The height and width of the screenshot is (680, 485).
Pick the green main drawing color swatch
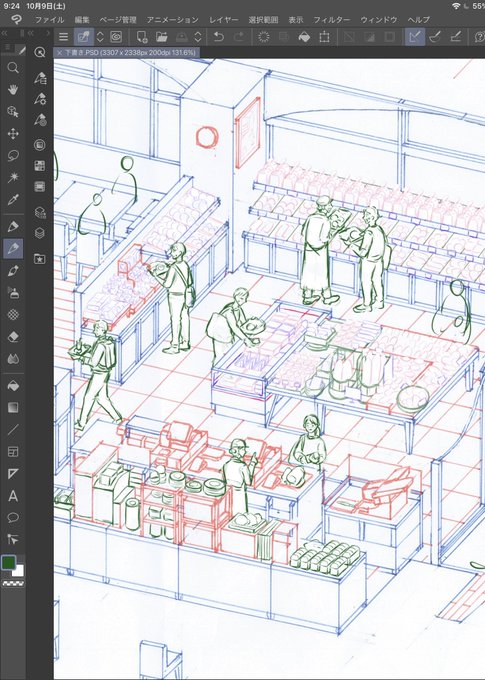(x=9, y=563)
